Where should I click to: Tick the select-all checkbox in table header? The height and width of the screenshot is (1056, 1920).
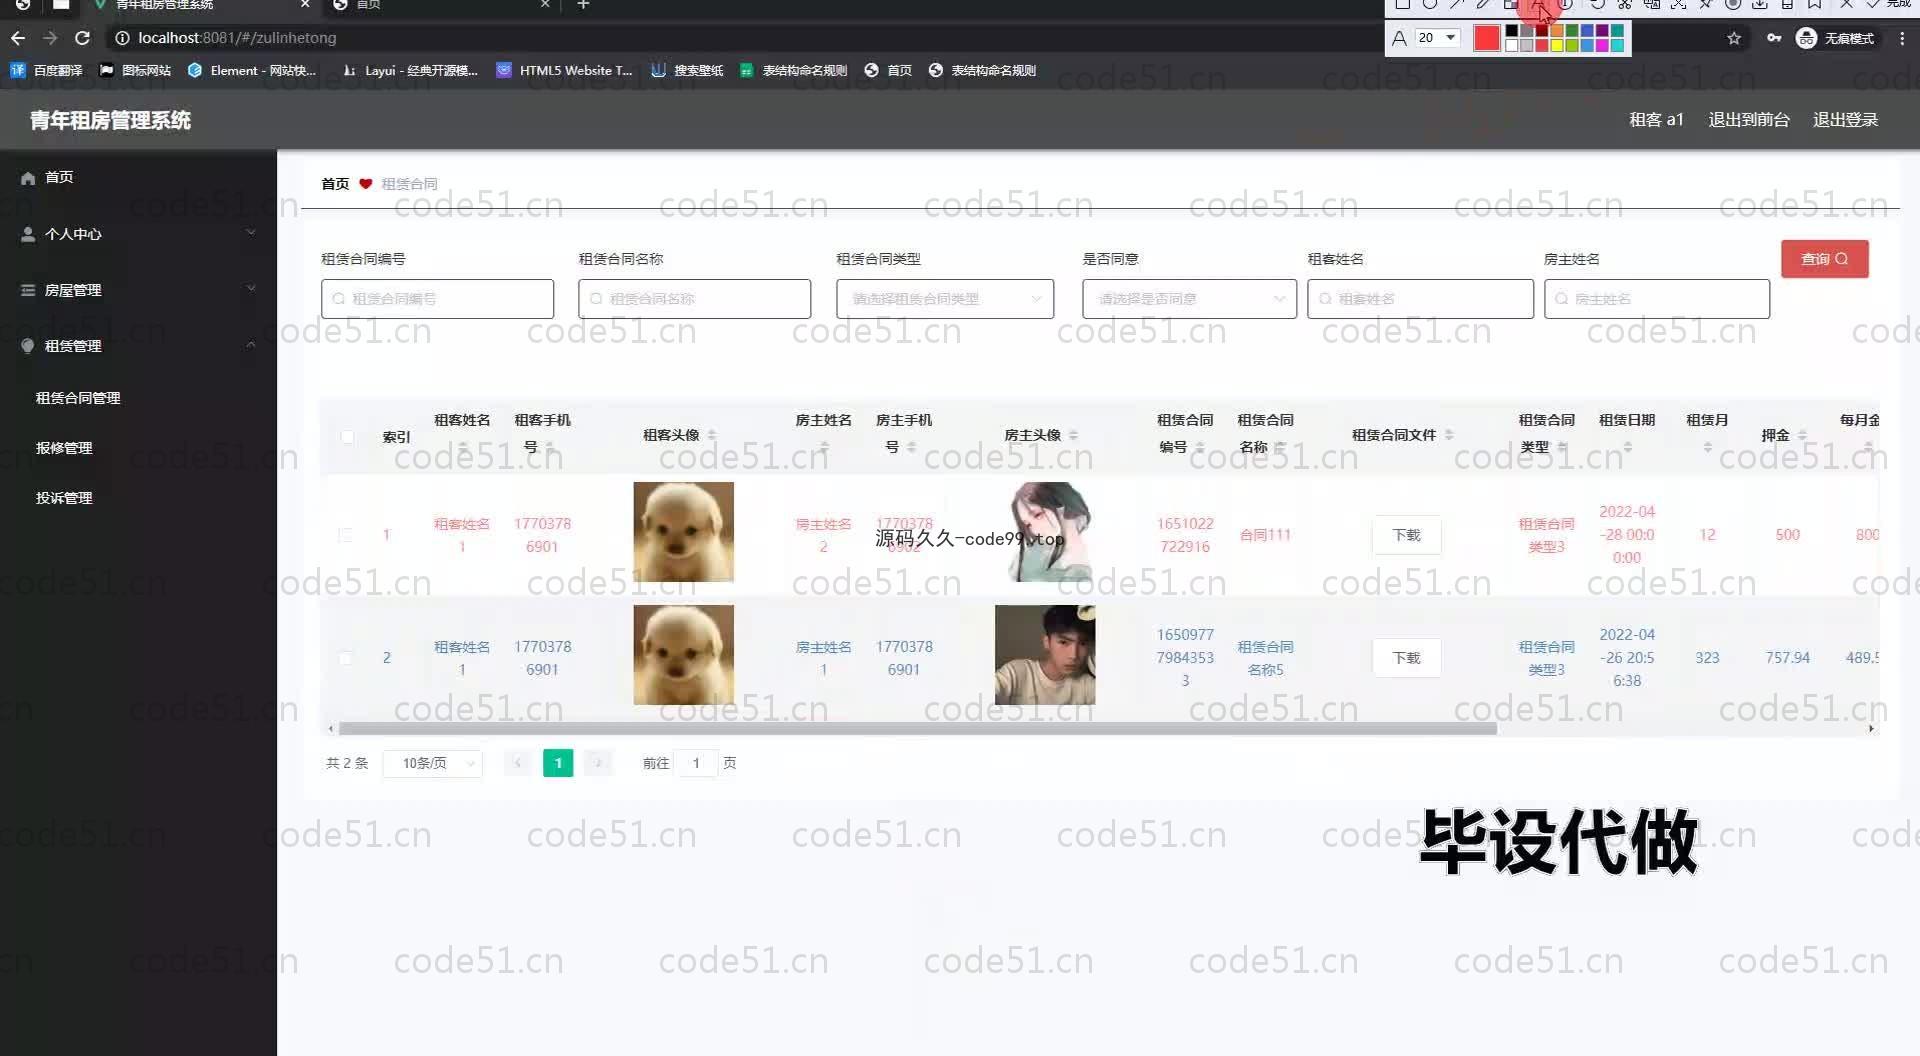click(347, 437)
